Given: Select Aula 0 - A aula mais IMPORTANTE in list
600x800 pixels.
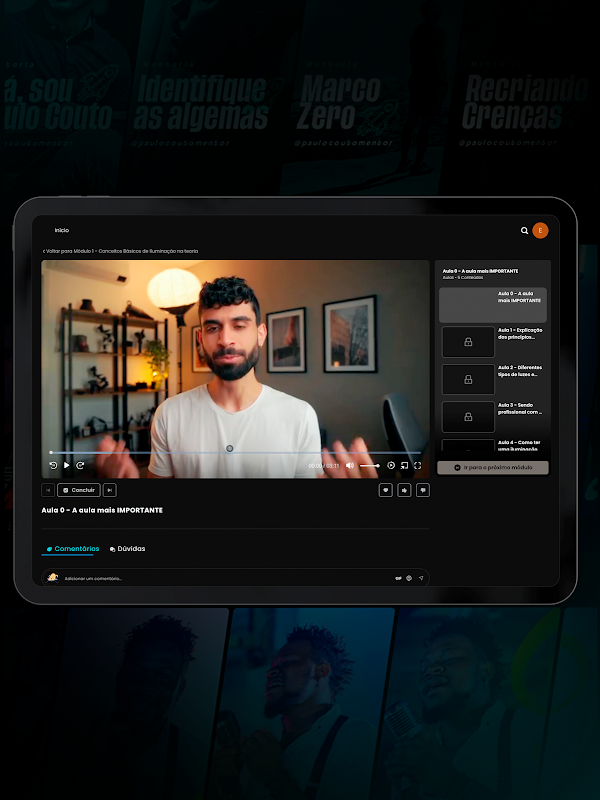Looking at the screenshot, I should (493, 305).
